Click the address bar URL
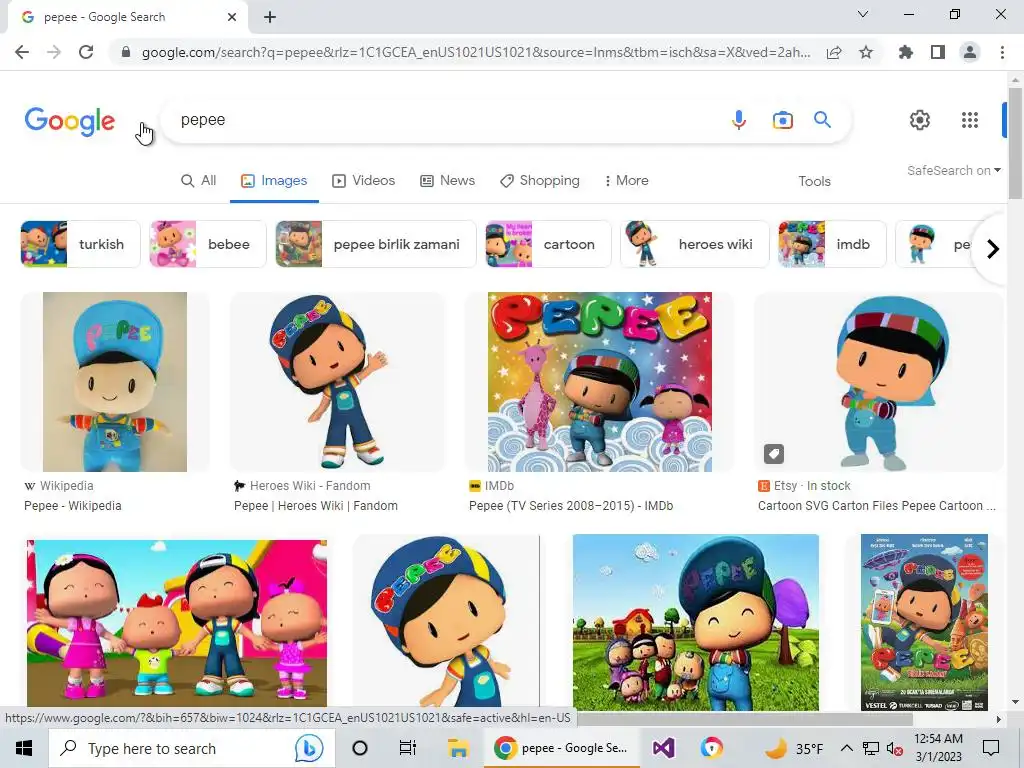The image size is (1024, 768). [475, 52]
